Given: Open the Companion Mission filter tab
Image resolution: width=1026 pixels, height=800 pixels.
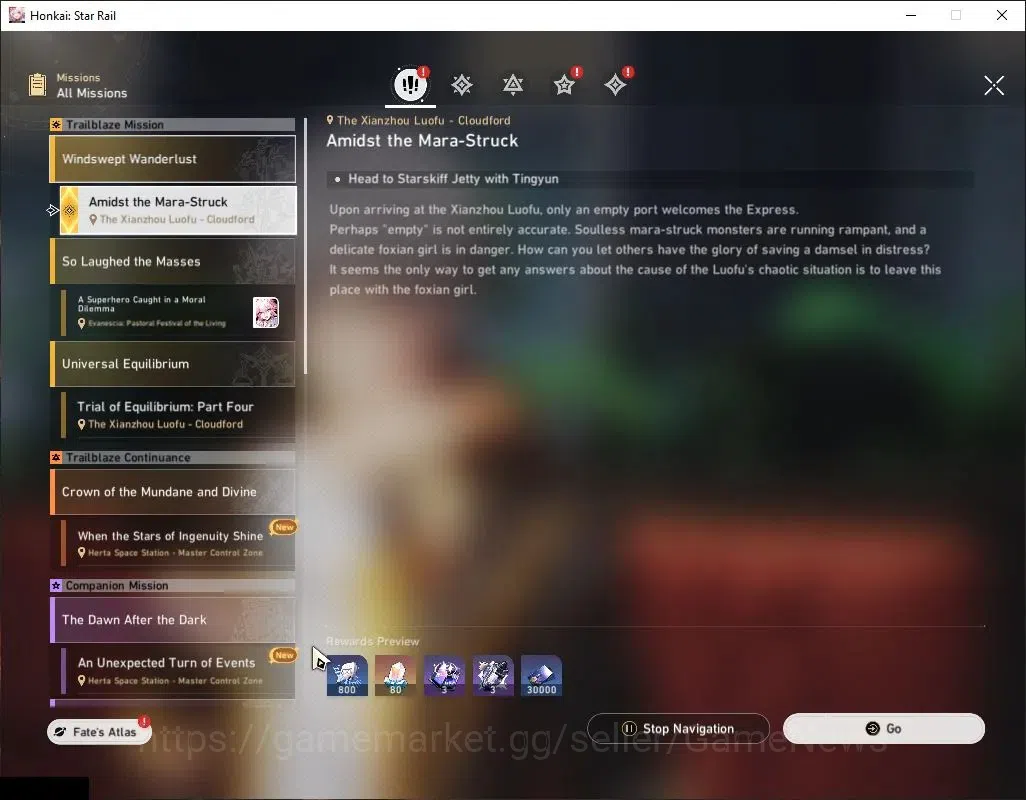Looking at the screenshot, I should pos(564,85).
